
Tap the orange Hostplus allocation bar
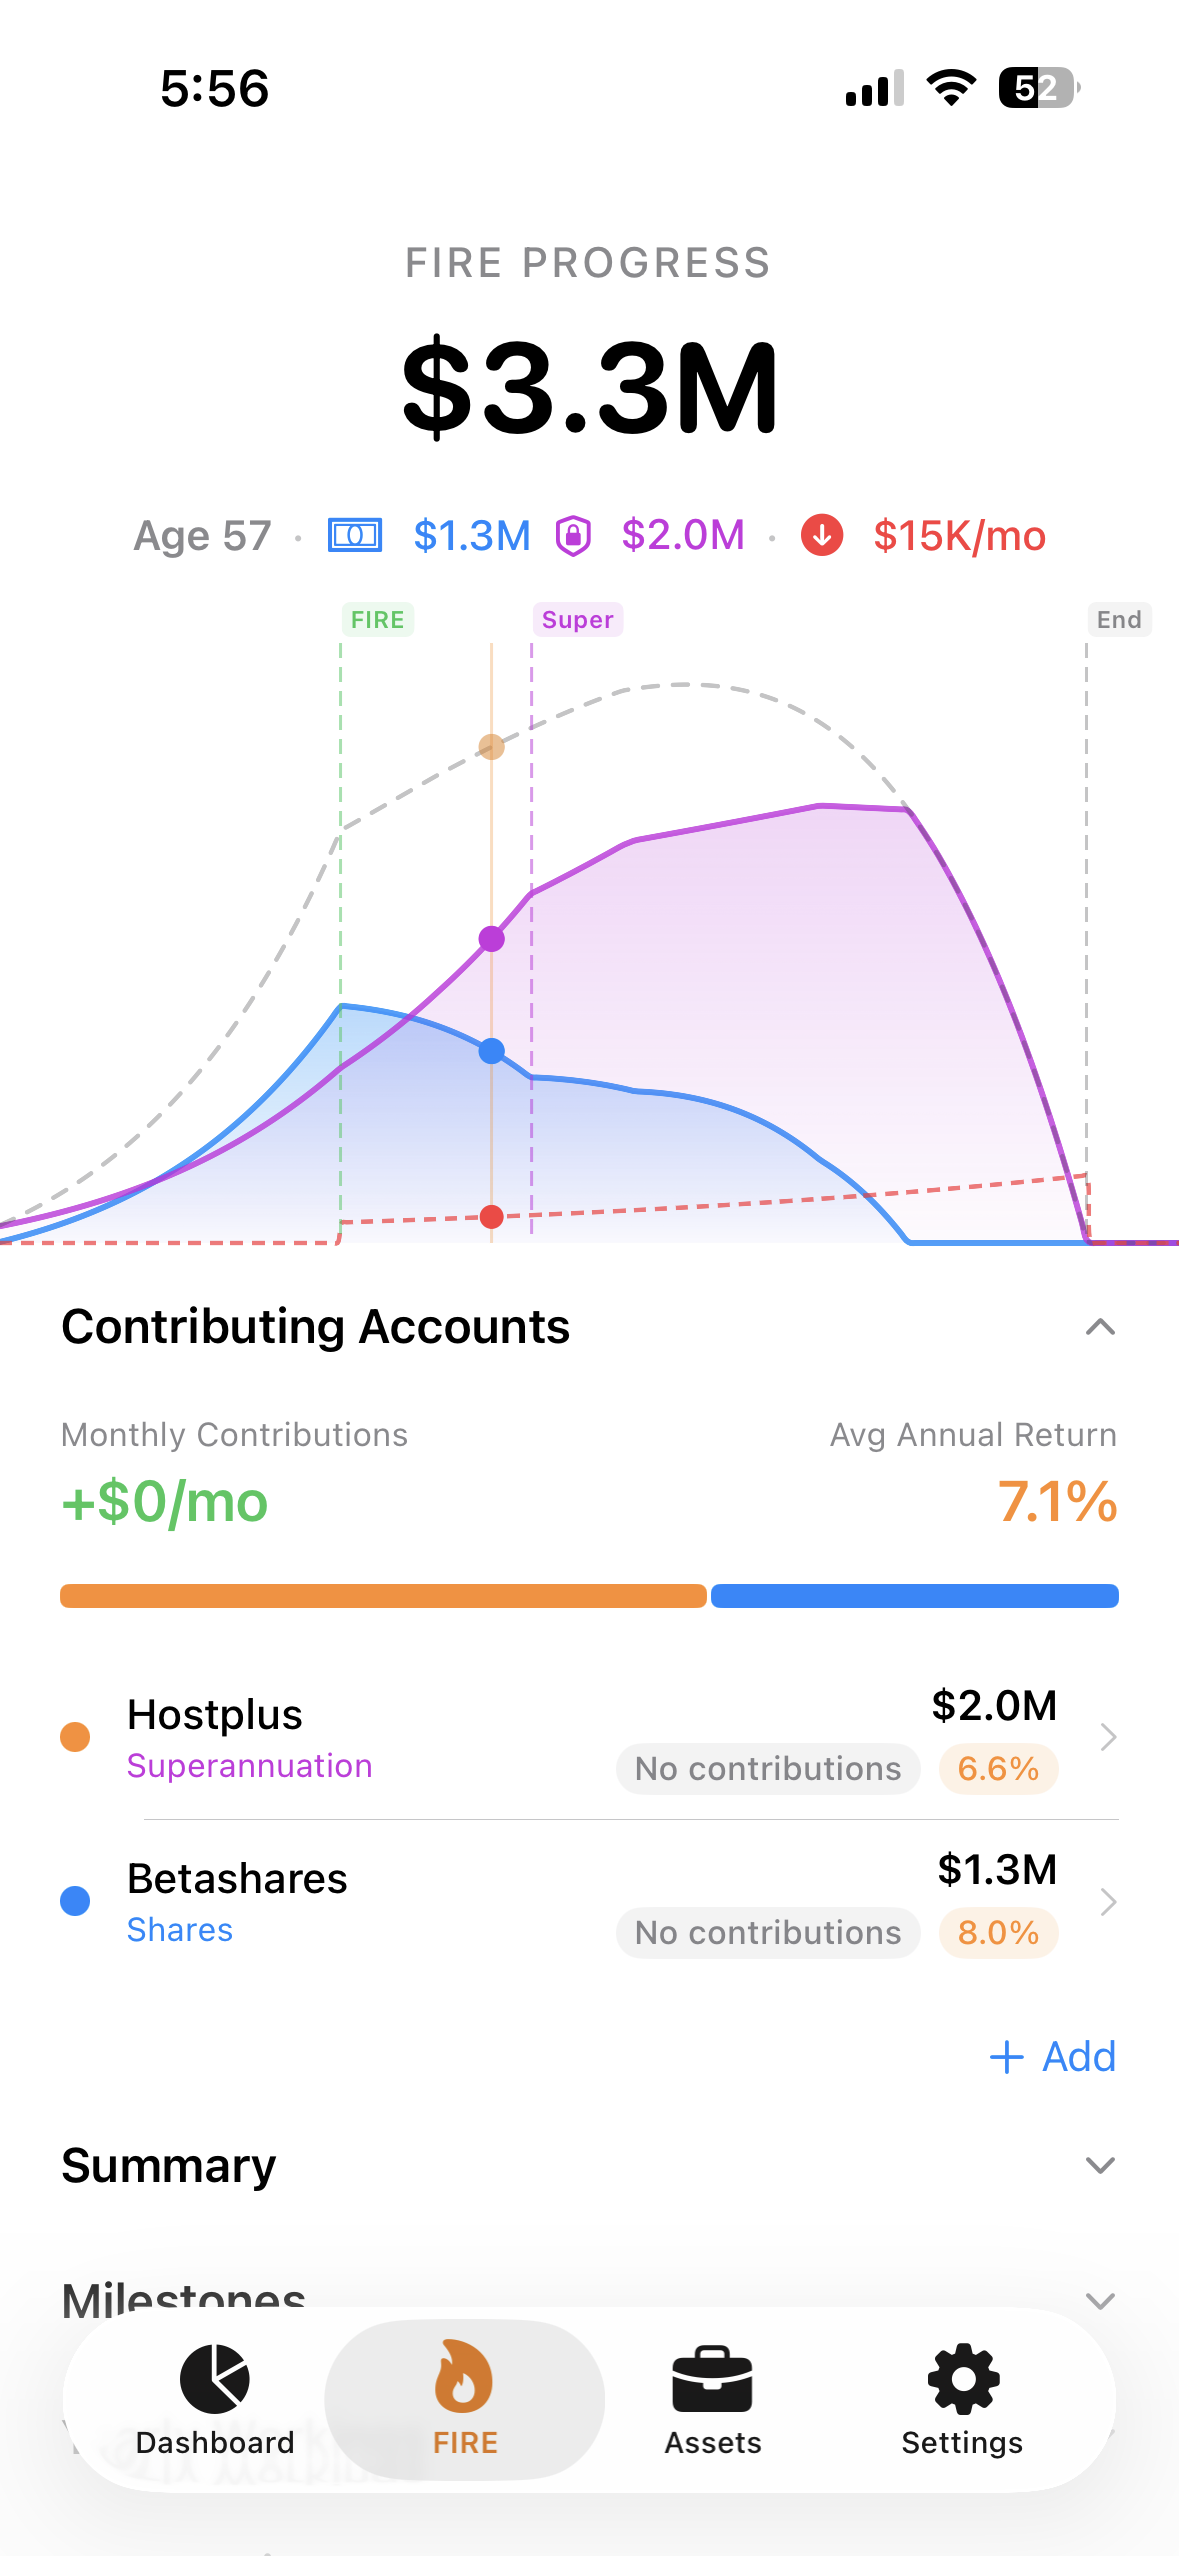tap(383, 1596)
